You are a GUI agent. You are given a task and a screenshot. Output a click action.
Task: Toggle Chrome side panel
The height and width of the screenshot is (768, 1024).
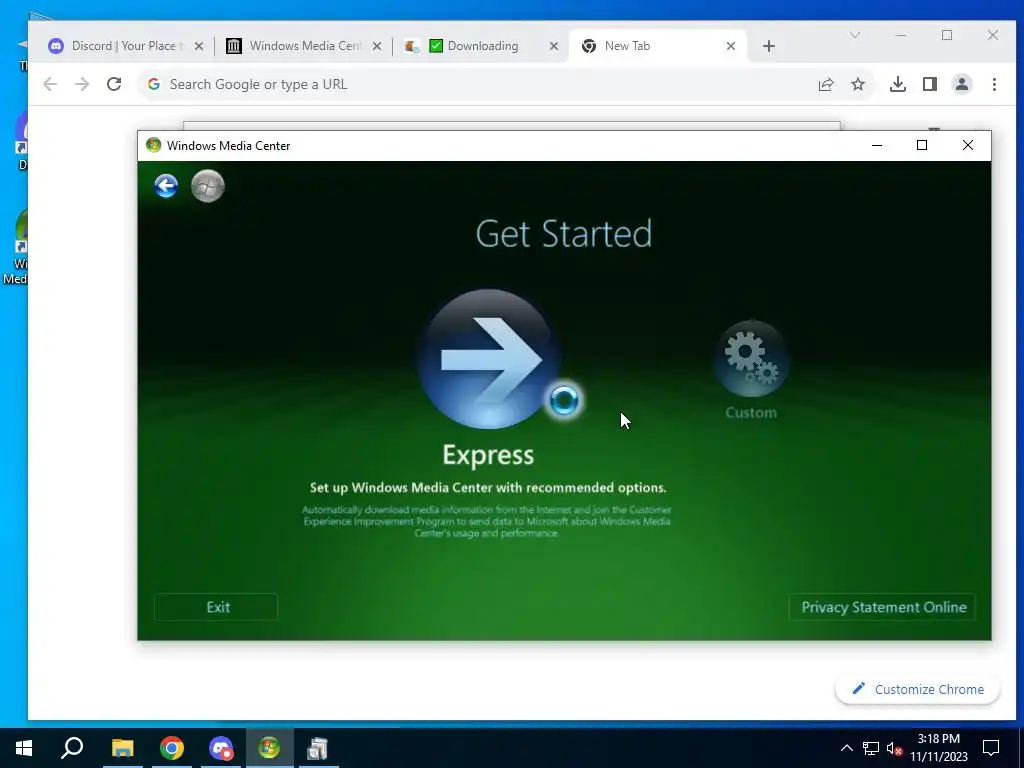(930, 84)
